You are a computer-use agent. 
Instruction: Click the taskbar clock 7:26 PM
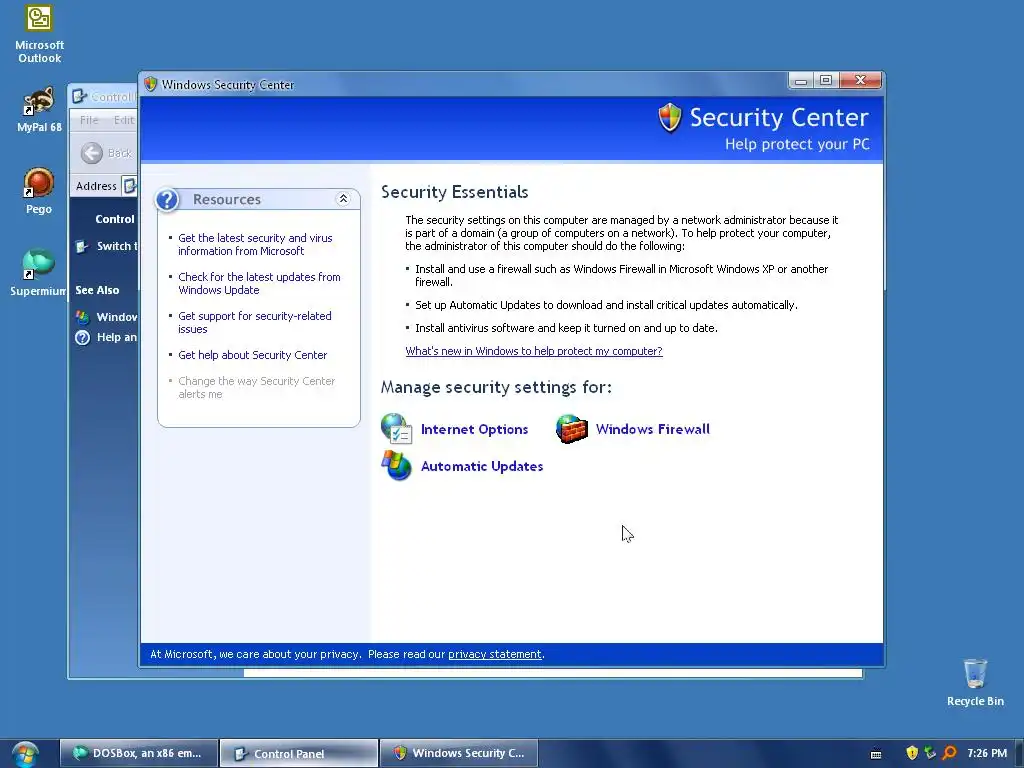[987, 753]
